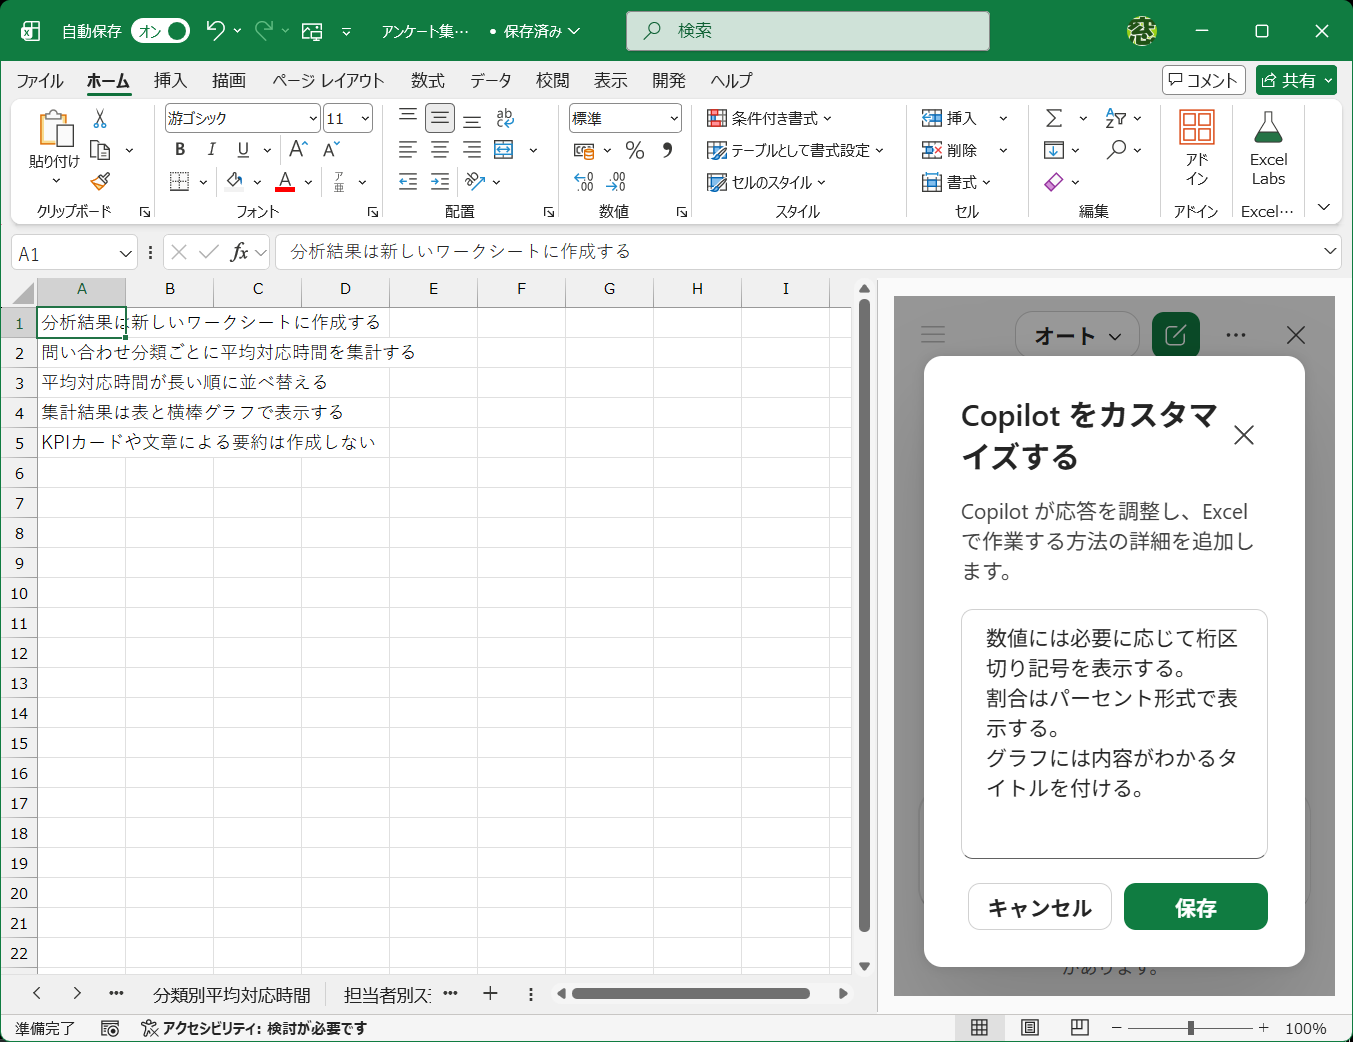The image size is (1353, 1042).
Task: Click the AutoSum sigma icon
Action: pyautogui.click(x=1054, y=118)
